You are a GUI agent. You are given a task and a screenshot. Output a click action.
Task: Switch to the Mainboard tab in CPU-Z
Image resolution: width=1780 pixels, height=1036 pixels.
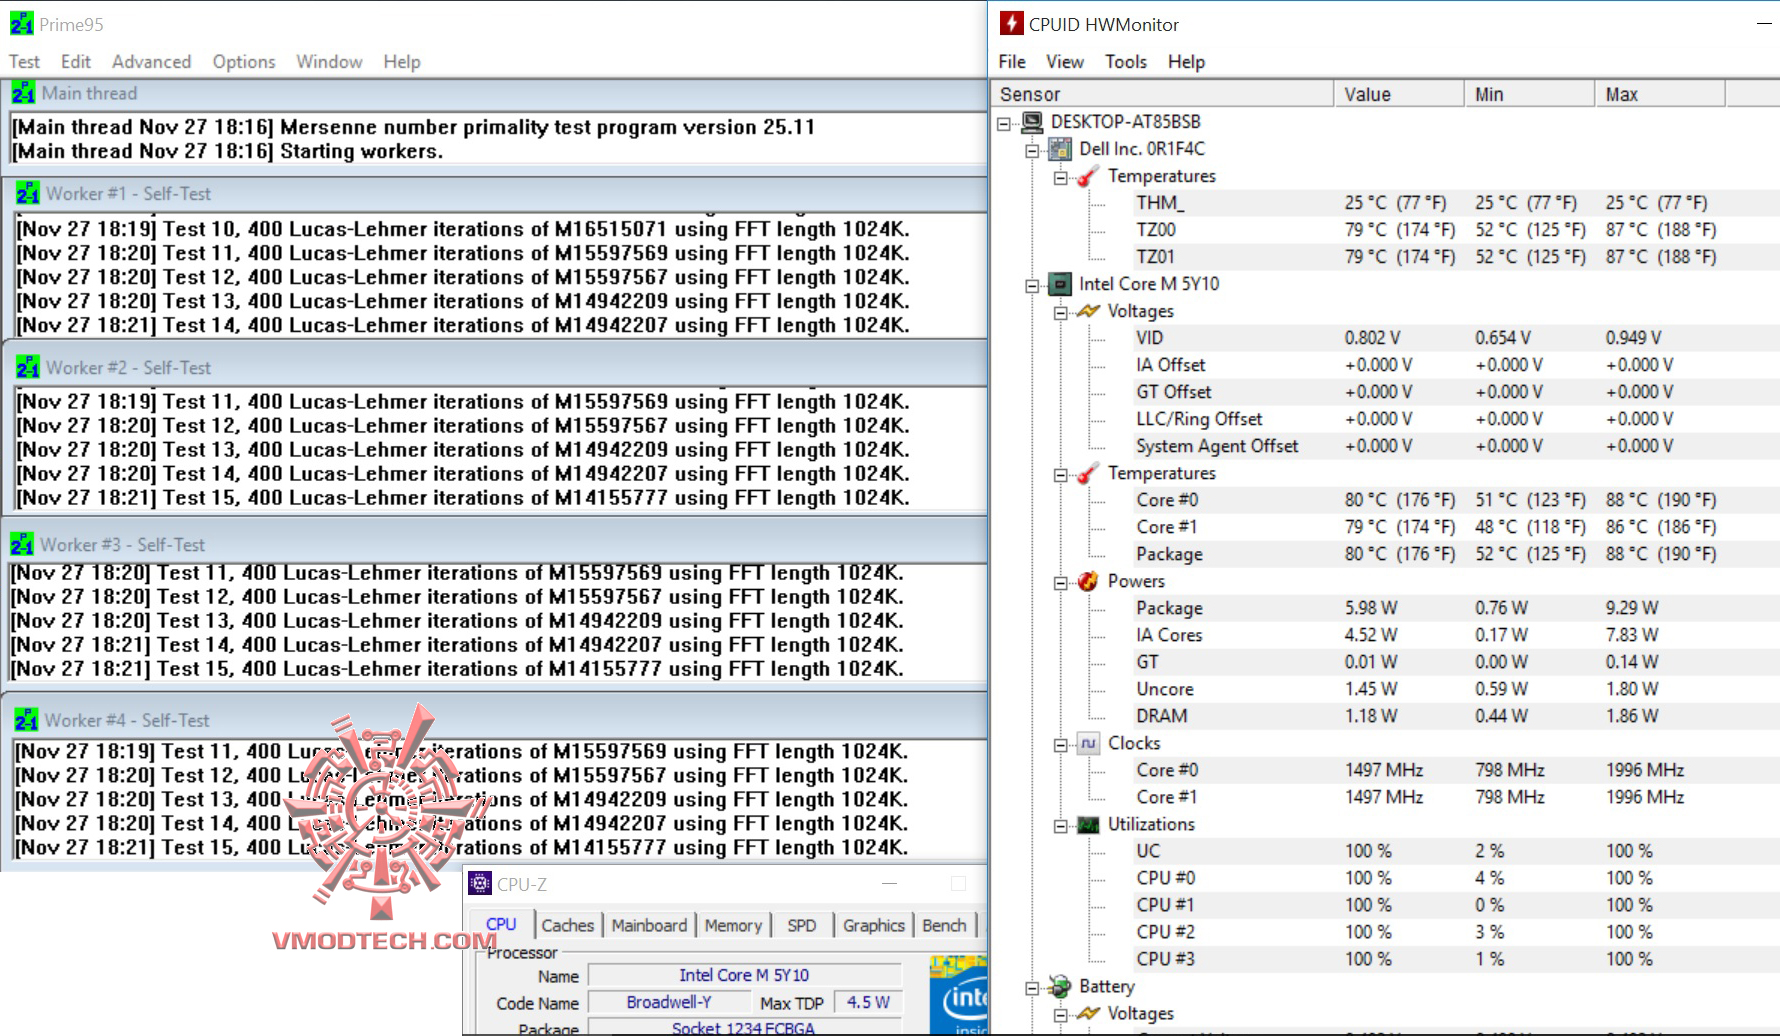click(x=650, y=926)
